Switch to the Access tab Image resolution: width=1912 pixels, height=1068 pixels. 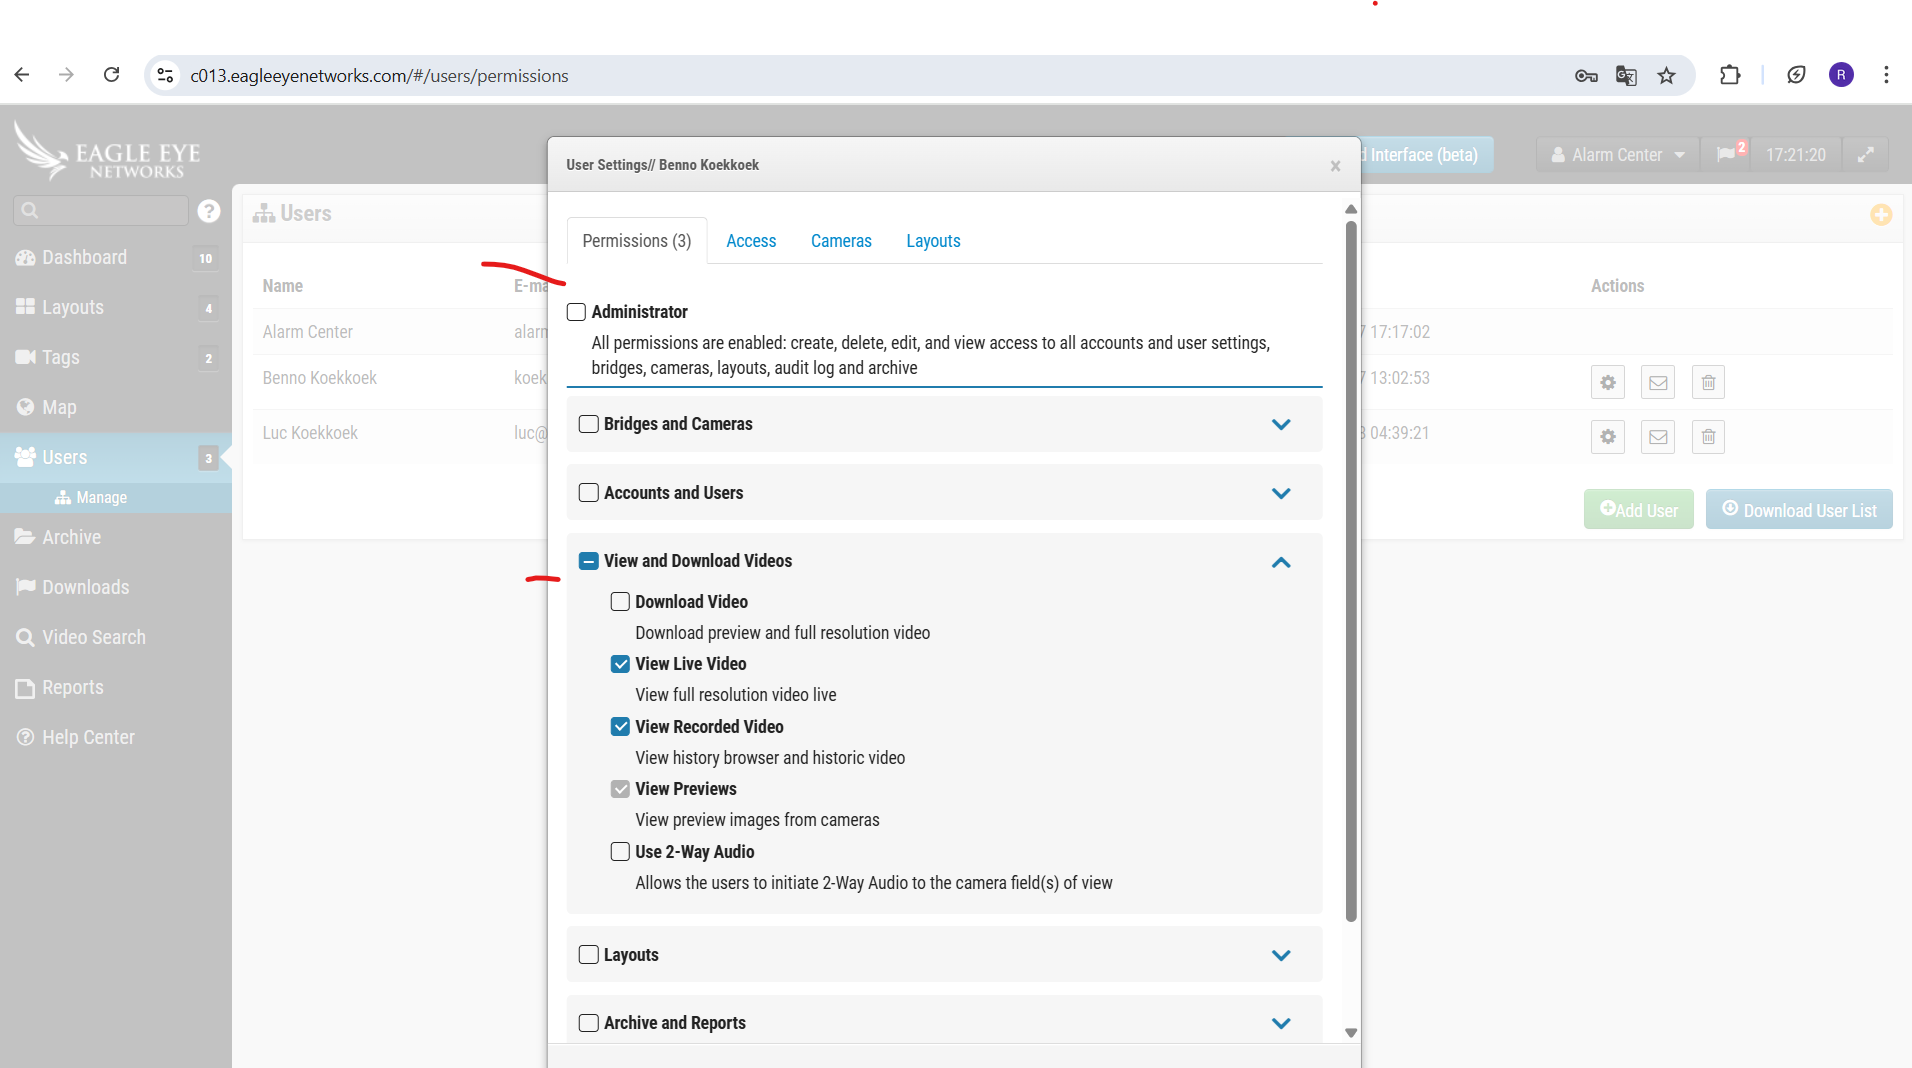tap(751, 240)
